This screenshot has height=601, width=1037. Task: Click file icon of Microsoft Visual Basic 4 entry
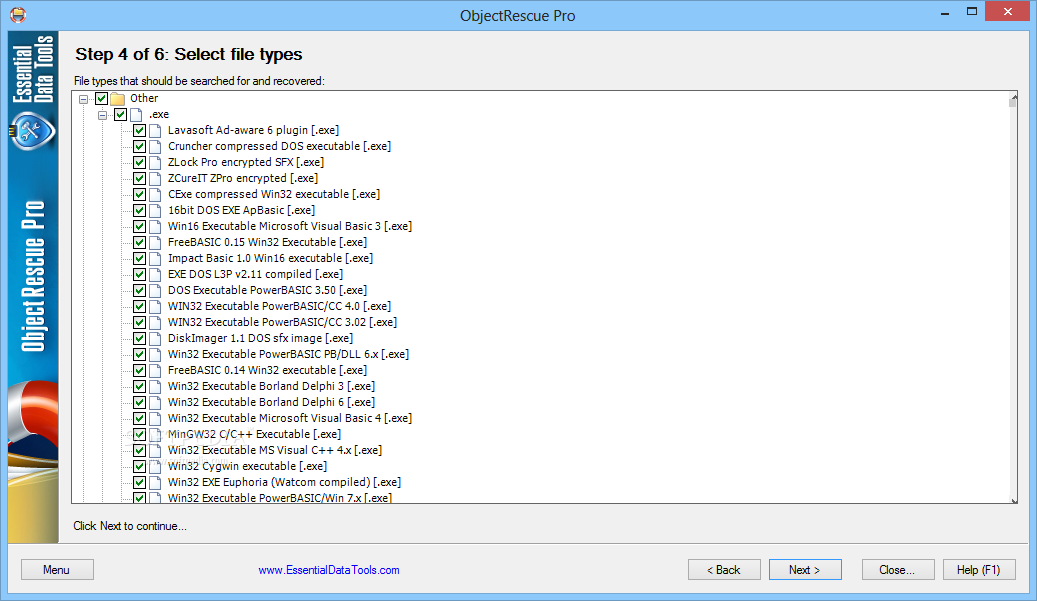pos(155,419)
